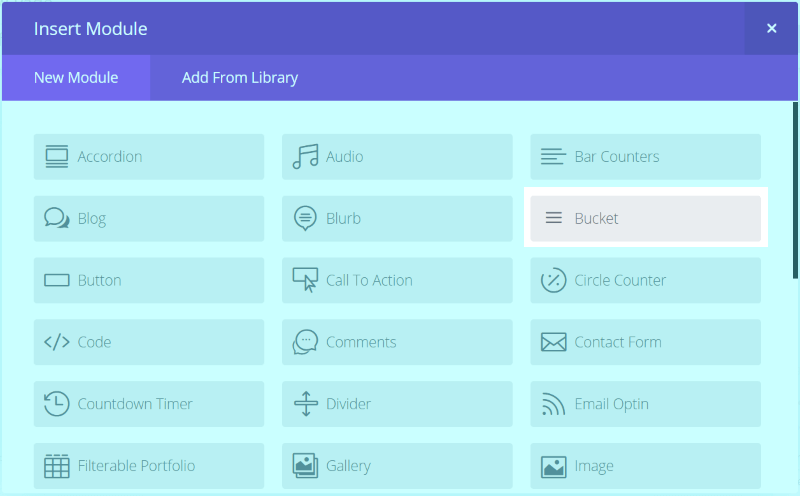The height and width of the screenshot is (496, 800).
Task: Select the Circle Counter percent icon
Action: coord(553,281)
